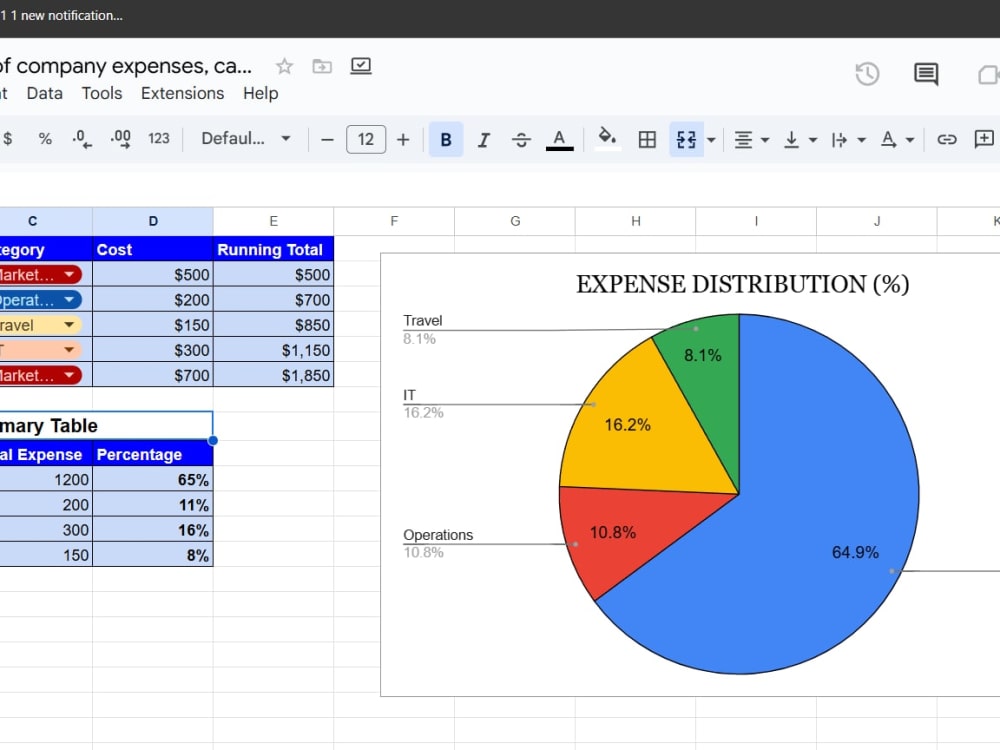Toggle merge cells button

pyautogui.click(x=686, y=140)
